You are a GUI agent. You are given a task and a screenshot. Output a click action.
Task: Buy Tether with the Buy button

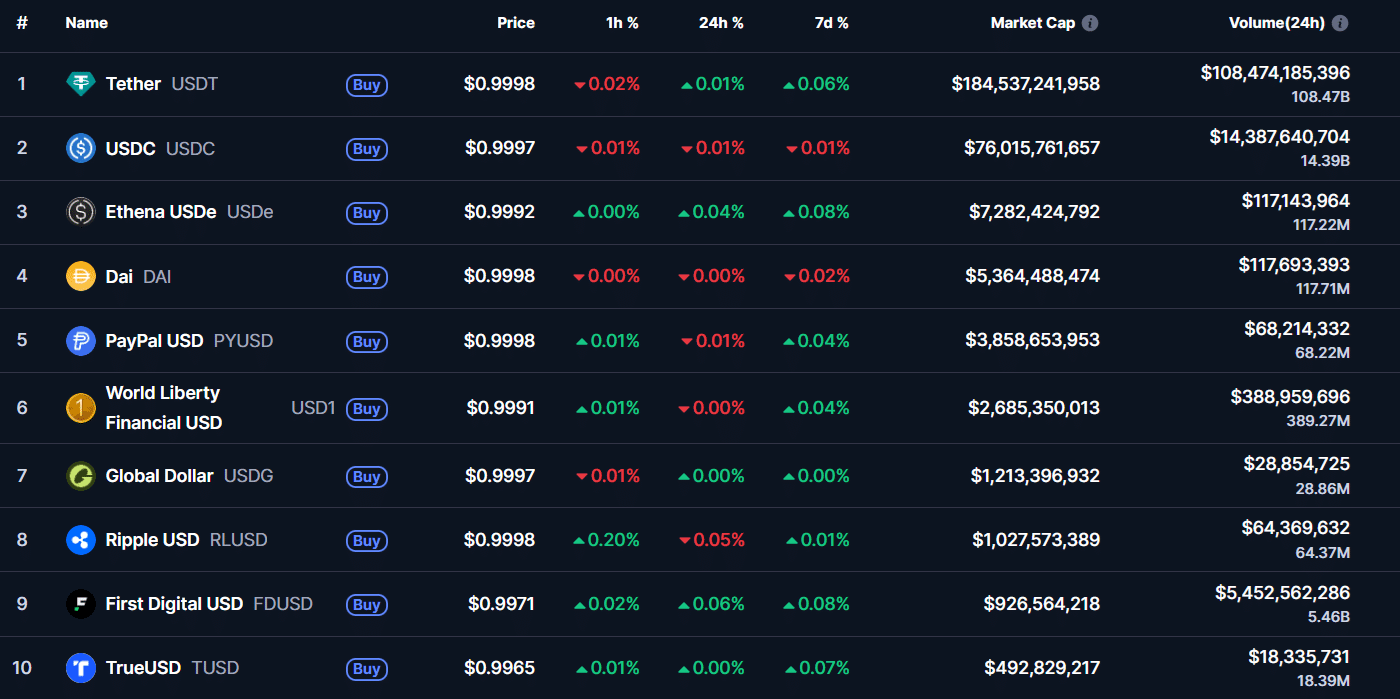[x=367, y=85]
